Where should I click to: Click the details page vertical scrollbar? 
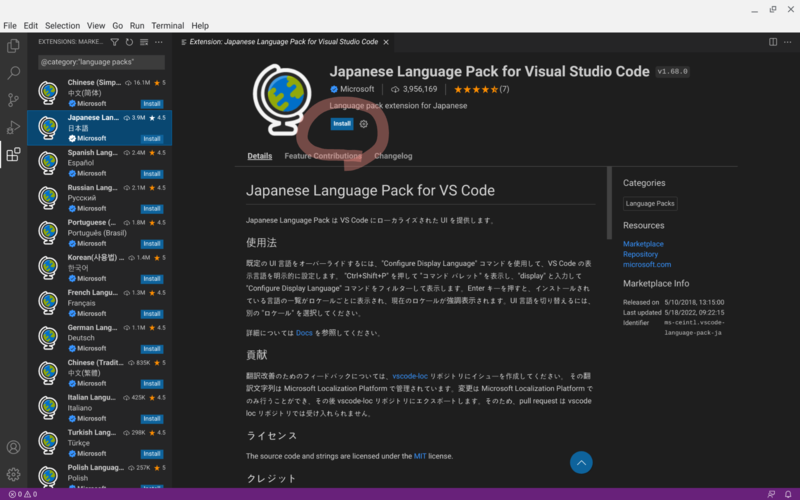609,203
